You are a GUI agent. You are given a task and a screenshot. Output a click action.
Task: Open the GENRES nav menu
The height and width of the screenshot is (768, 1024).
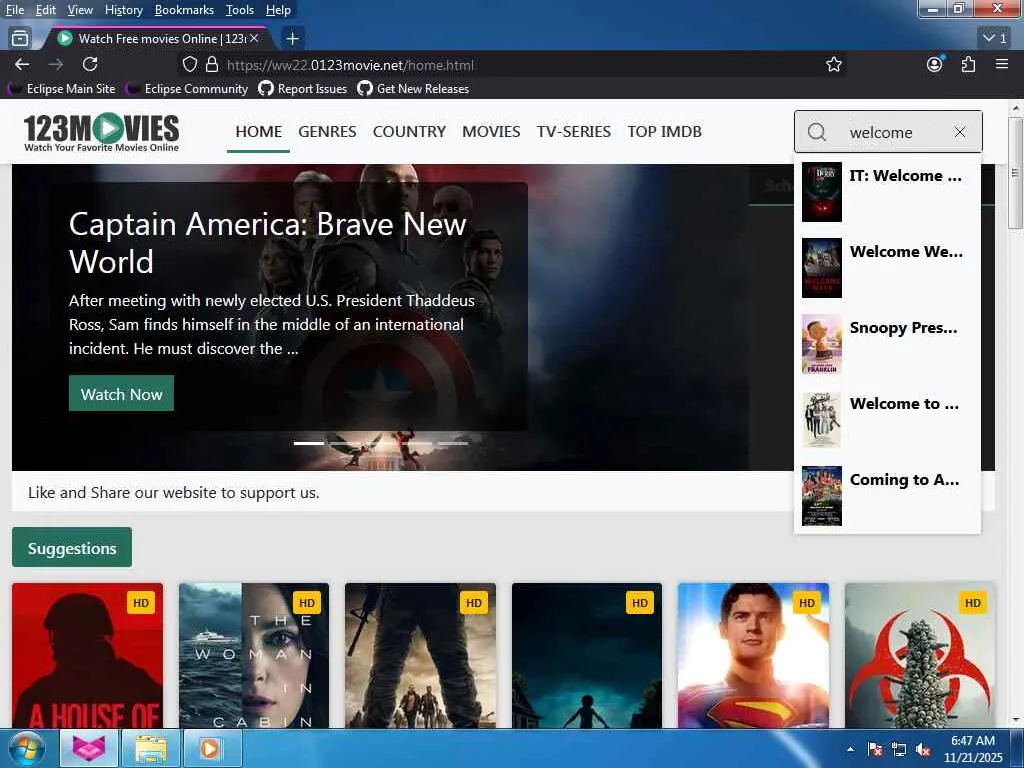click(327, 131)
